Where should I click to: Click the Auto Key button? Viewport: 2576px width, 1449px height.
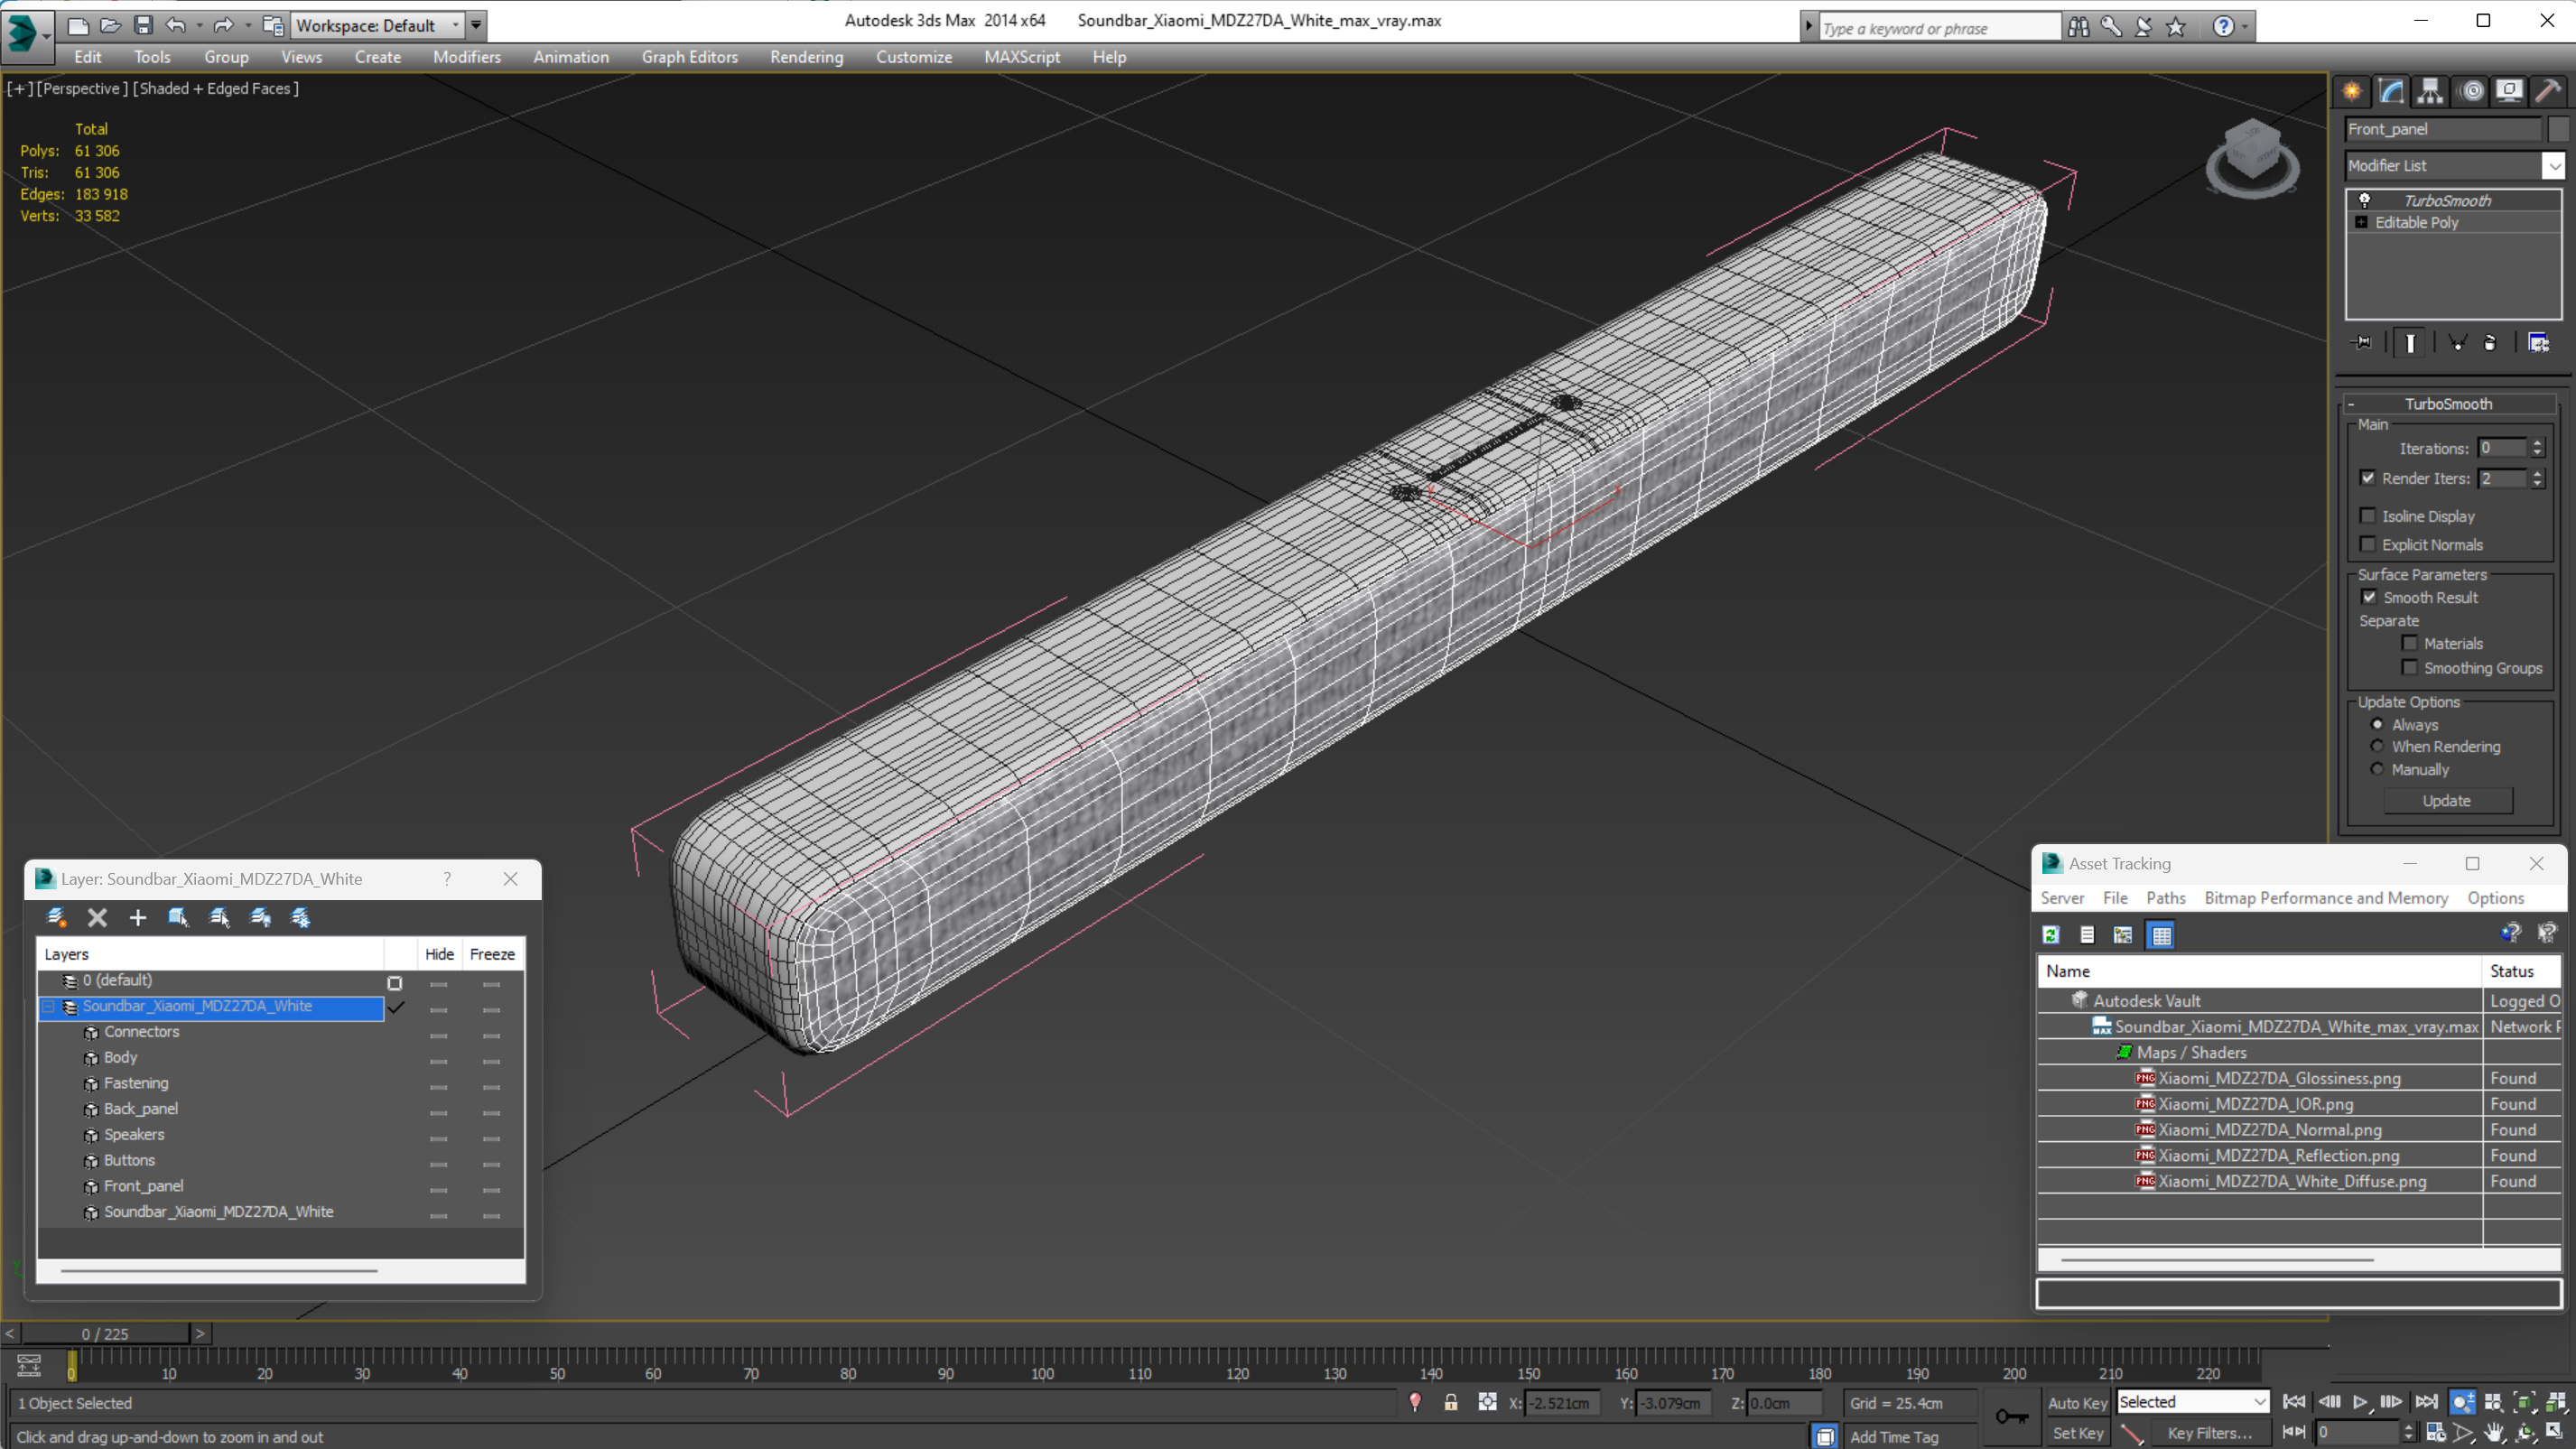[x=2077, y=1403]
